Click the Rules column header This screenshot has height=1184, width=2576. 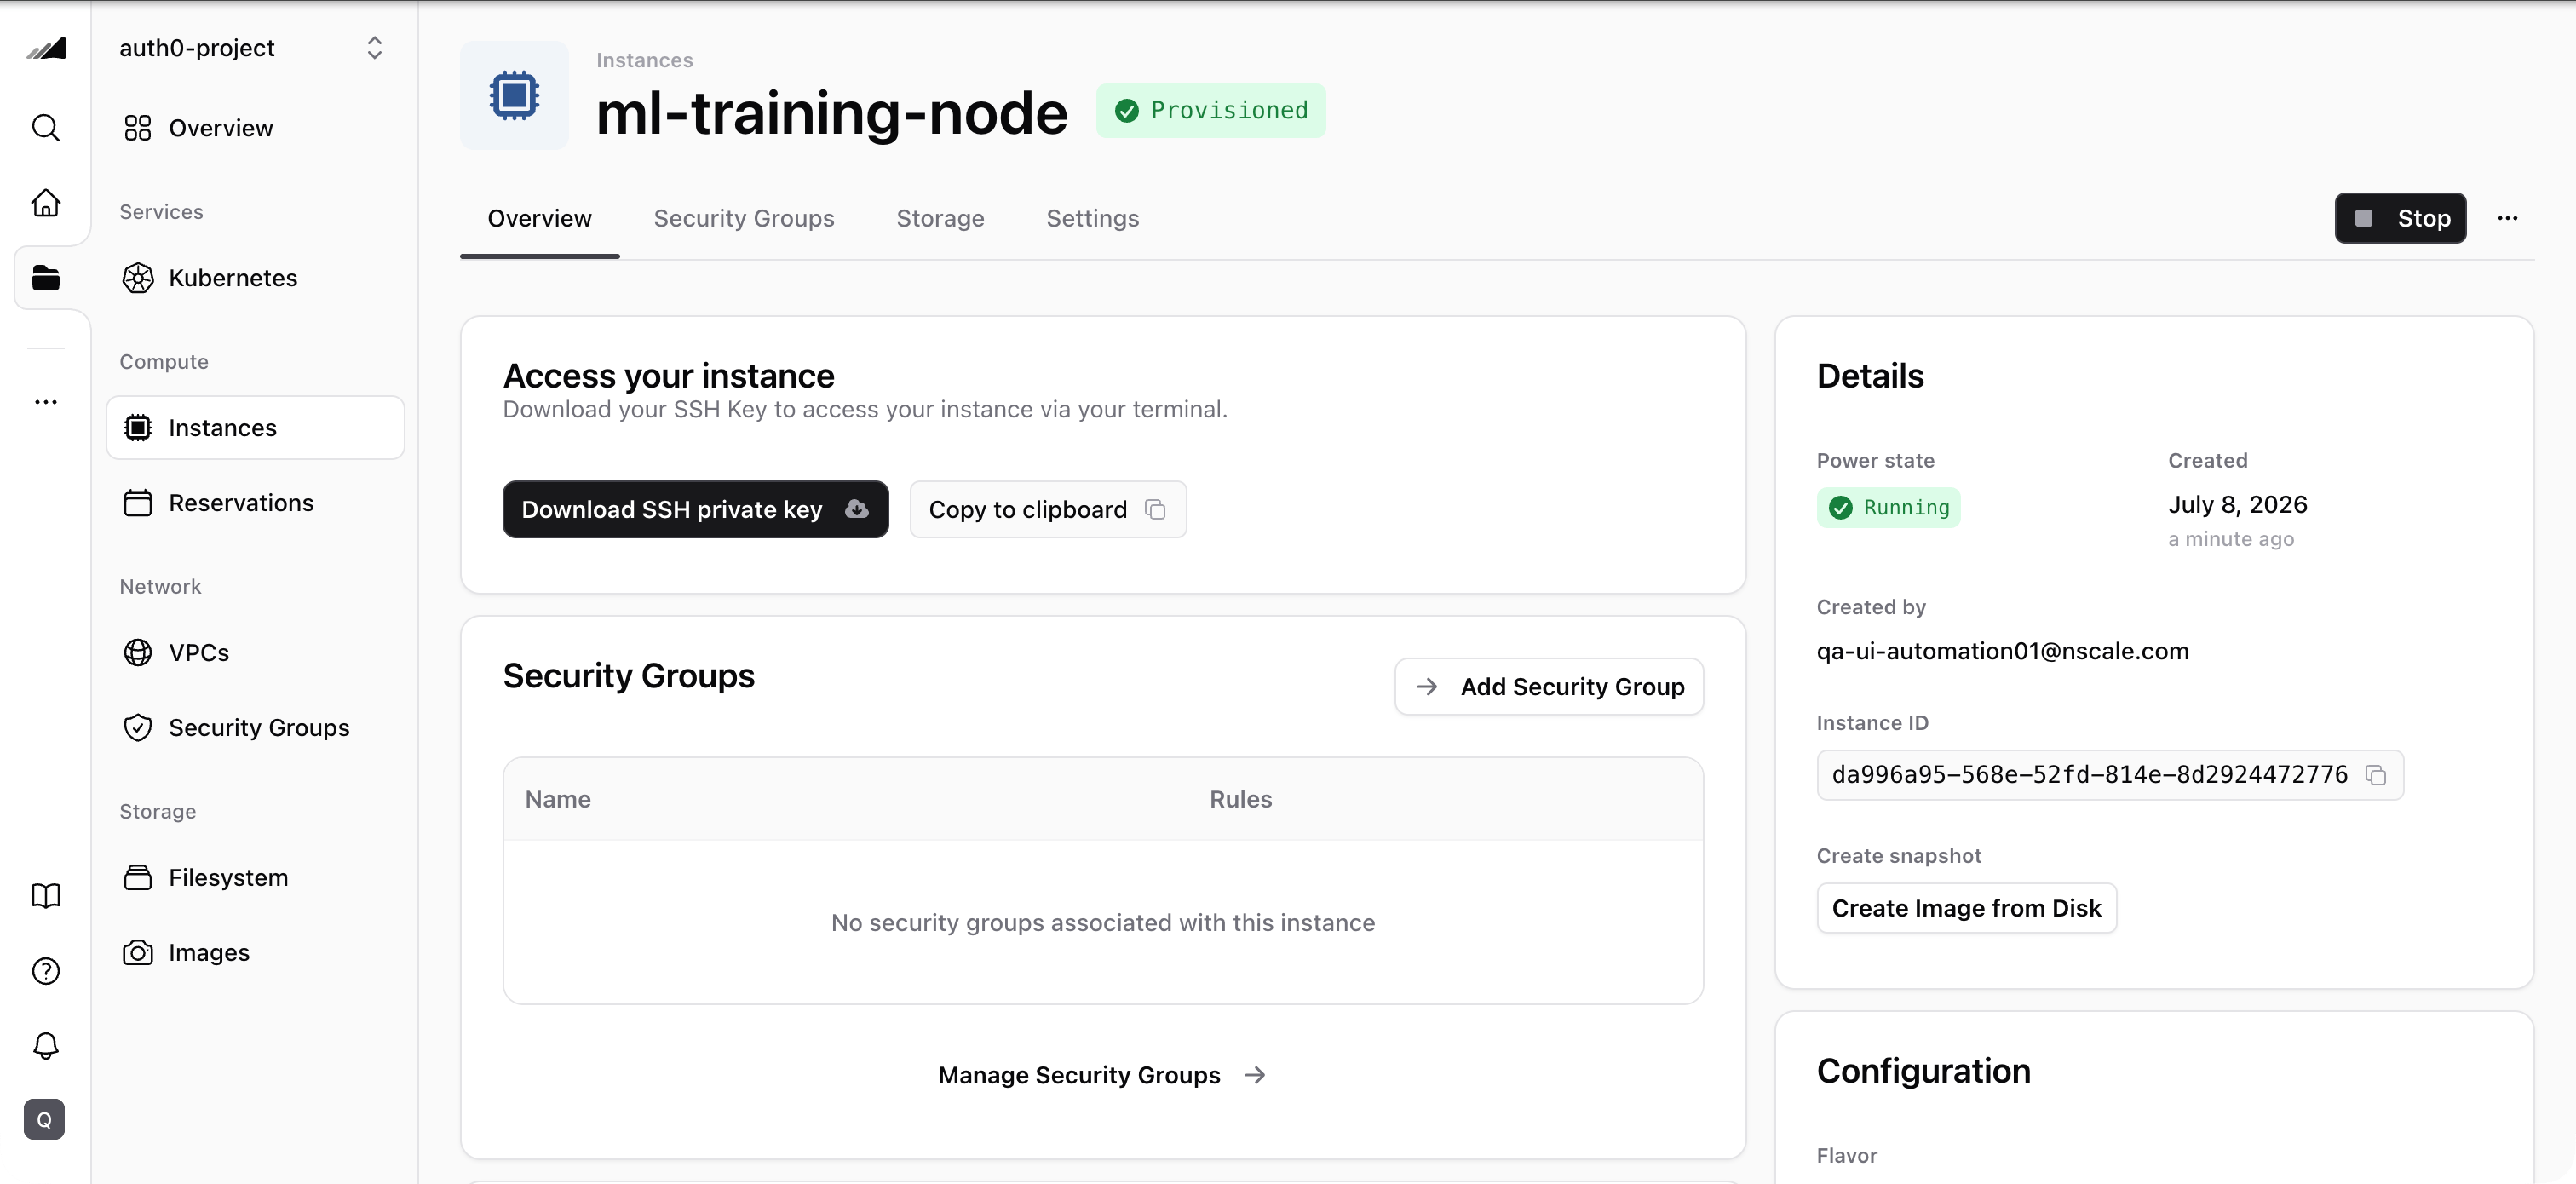tap(1241, 800)
